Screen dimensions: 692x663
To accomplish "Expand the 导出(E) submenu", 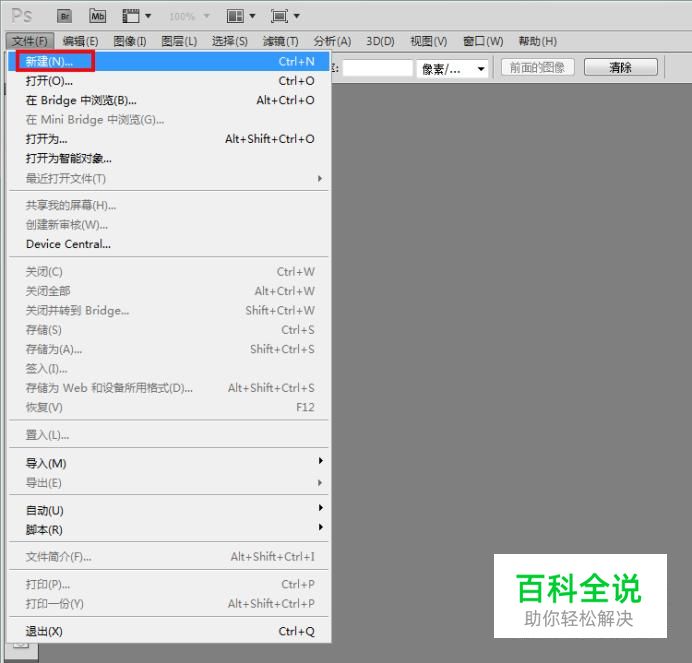I will point(169,482).
